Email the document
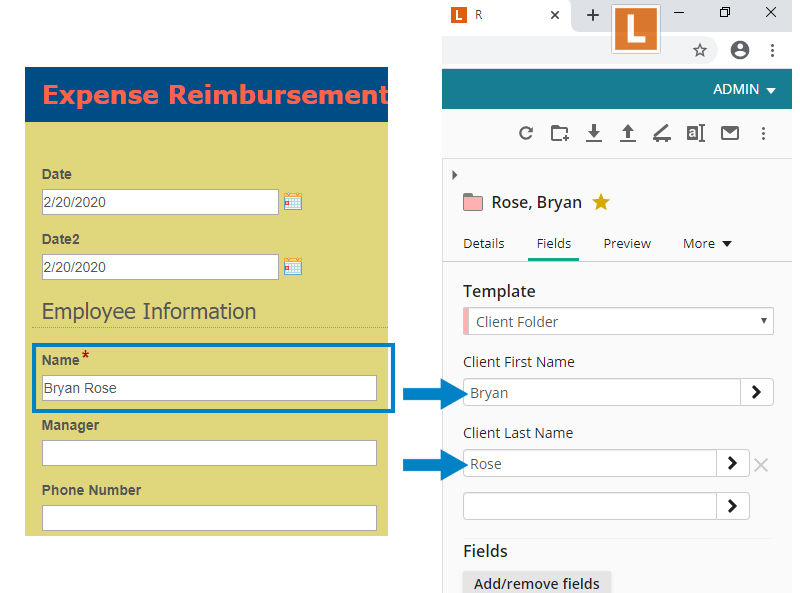This screenshot has height=593, width=800. [728, 133]
